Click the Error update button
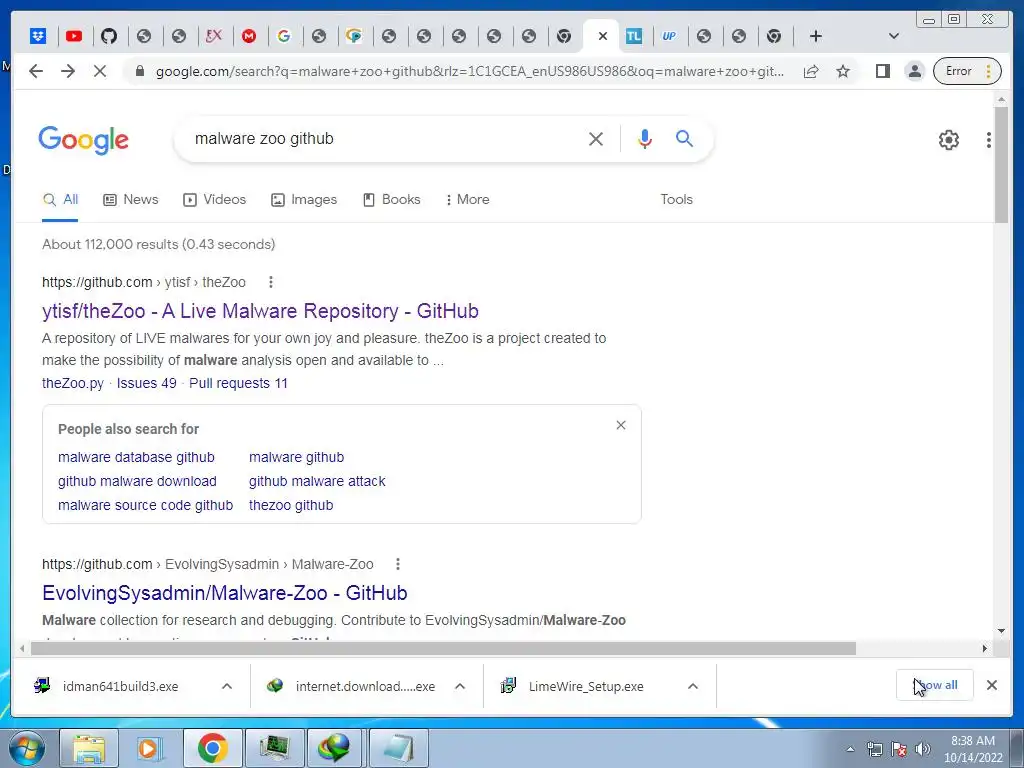1024x768 pixels. point(967,71)
